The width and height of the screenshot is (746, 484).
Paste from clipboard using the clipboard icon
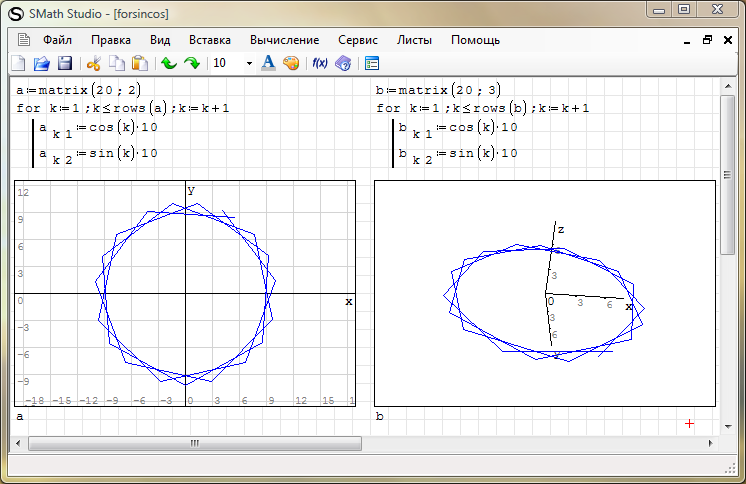[140, 63]
